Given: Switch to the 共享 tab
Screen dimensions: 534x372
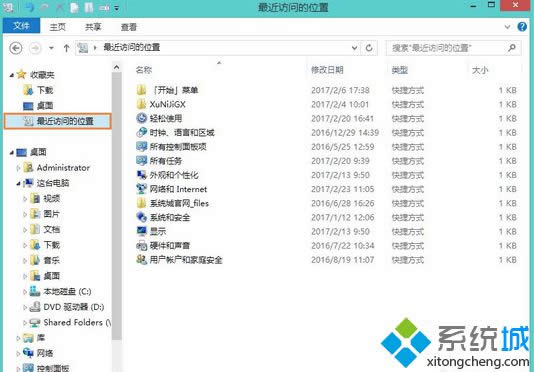Looking at the screenshot, I should [x=93, y=27].
